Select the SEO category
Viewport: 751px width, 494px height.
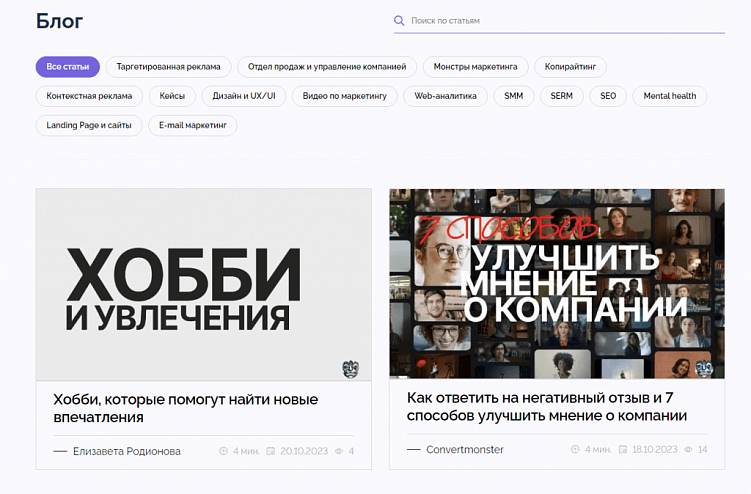(x=608, y=96)
